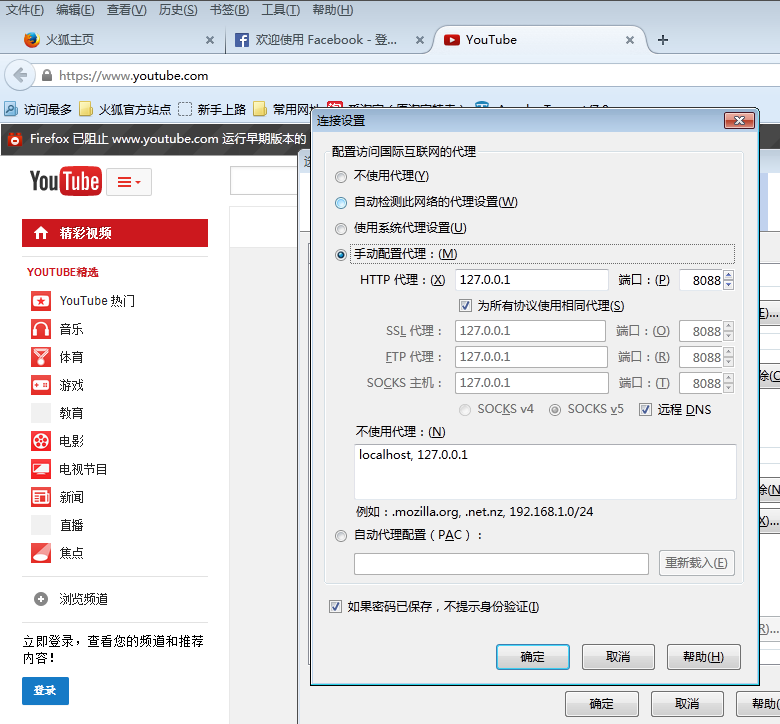The image size is (780, 724).
Task: Select 使用系统代理设置 radio option
Action: [341, 228]
